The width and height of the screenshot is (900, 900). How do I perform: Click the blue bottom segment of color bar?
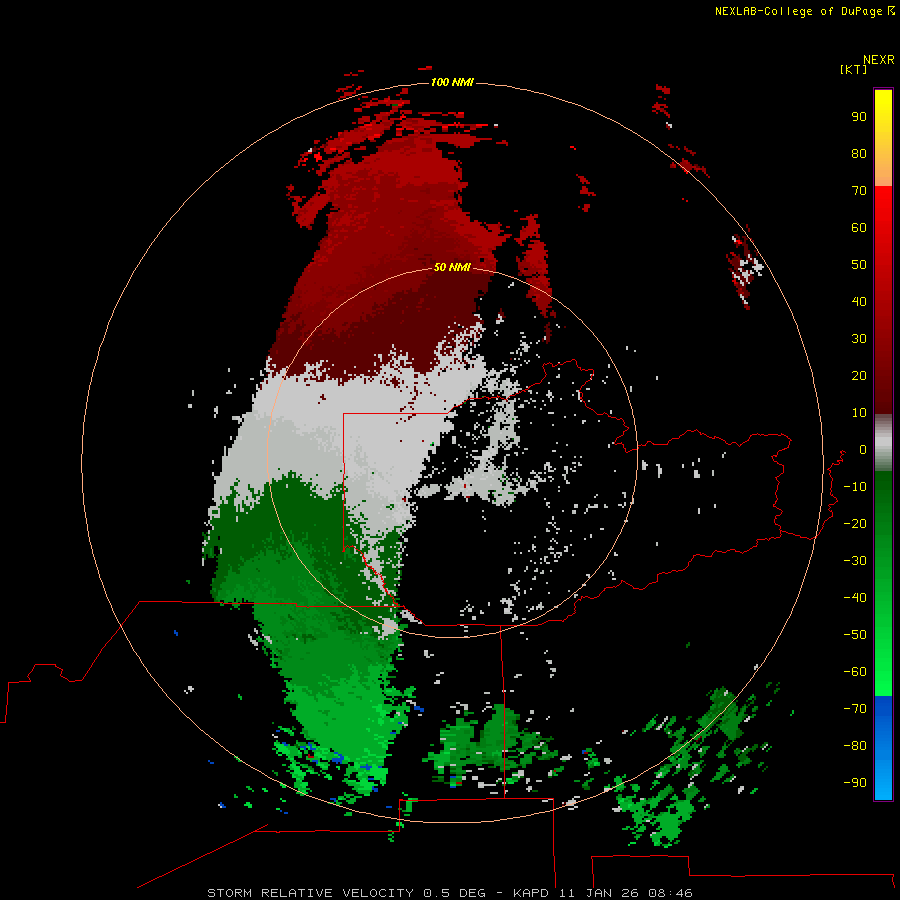(883, 748)
